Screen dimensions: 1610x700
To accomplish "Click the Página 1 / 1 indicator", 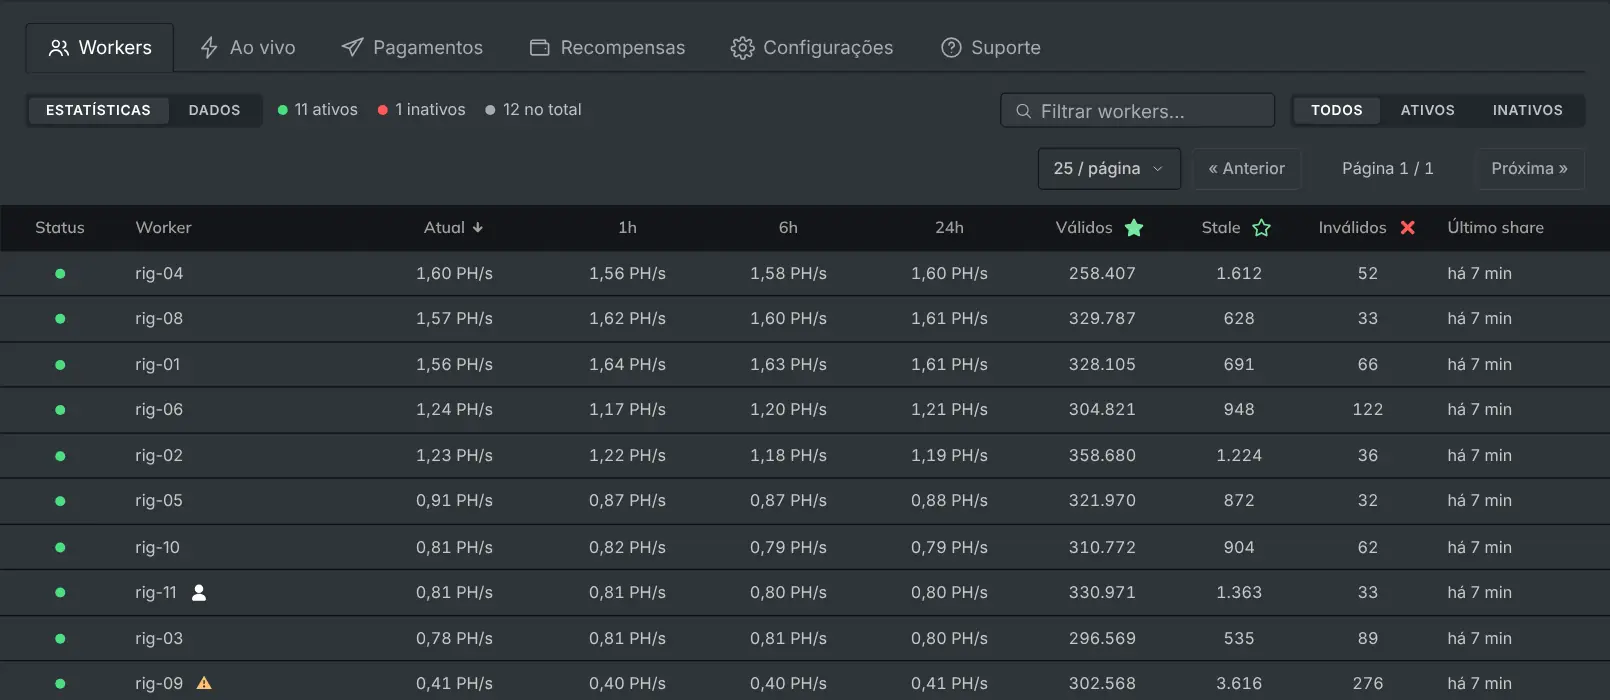I will pos(1388,169).
